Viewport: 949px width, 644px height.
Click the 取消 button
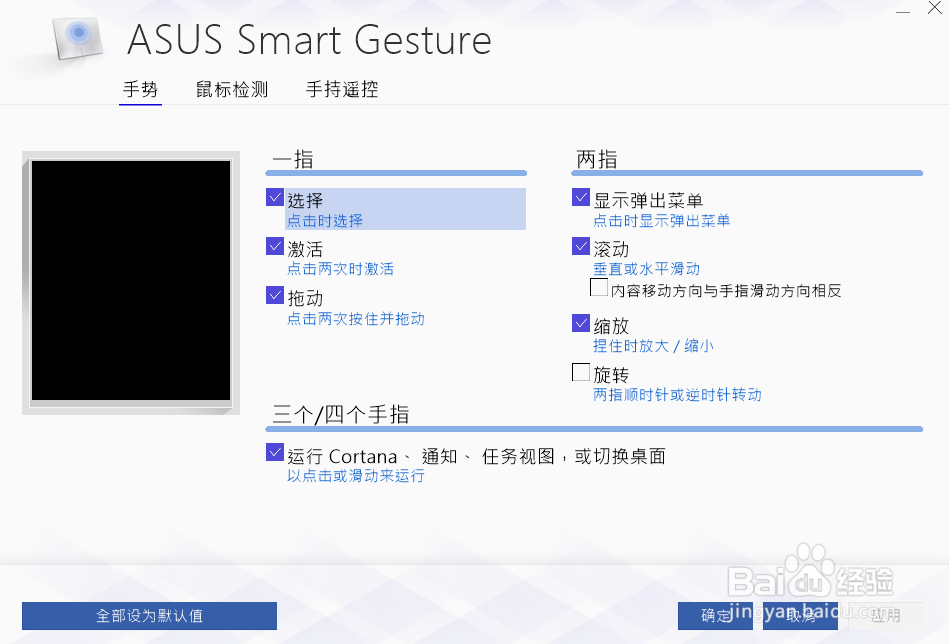(800, 616)
